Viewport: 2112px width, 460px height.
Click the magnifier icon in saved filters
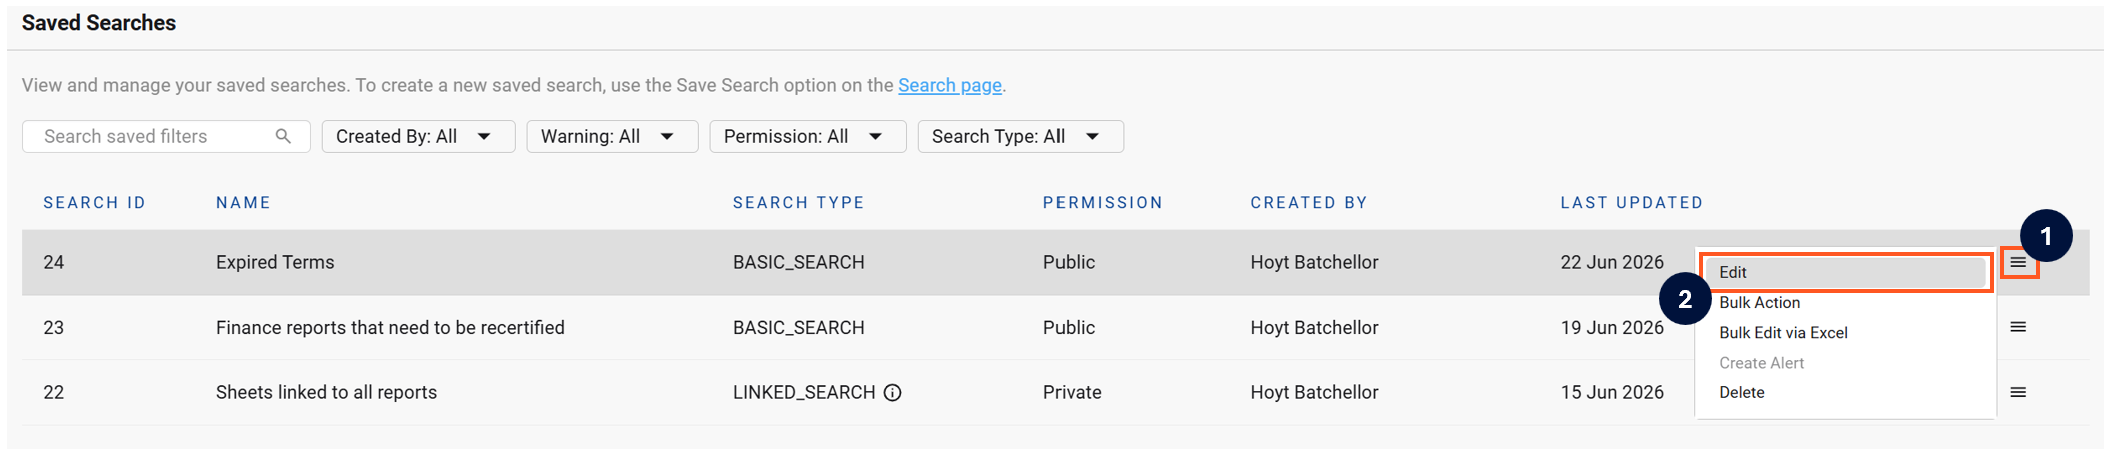(x=283, y=136)
